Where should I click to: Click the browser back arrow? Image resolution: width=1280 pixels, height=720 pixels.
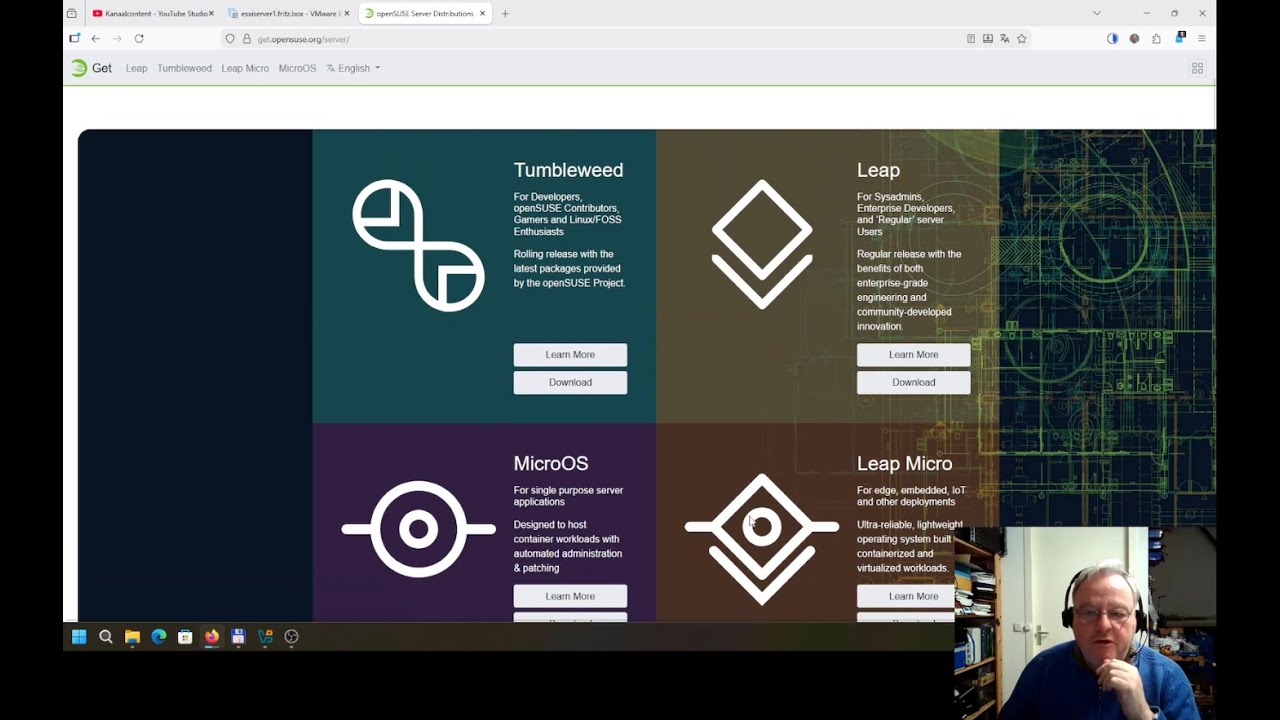point(95,39)
